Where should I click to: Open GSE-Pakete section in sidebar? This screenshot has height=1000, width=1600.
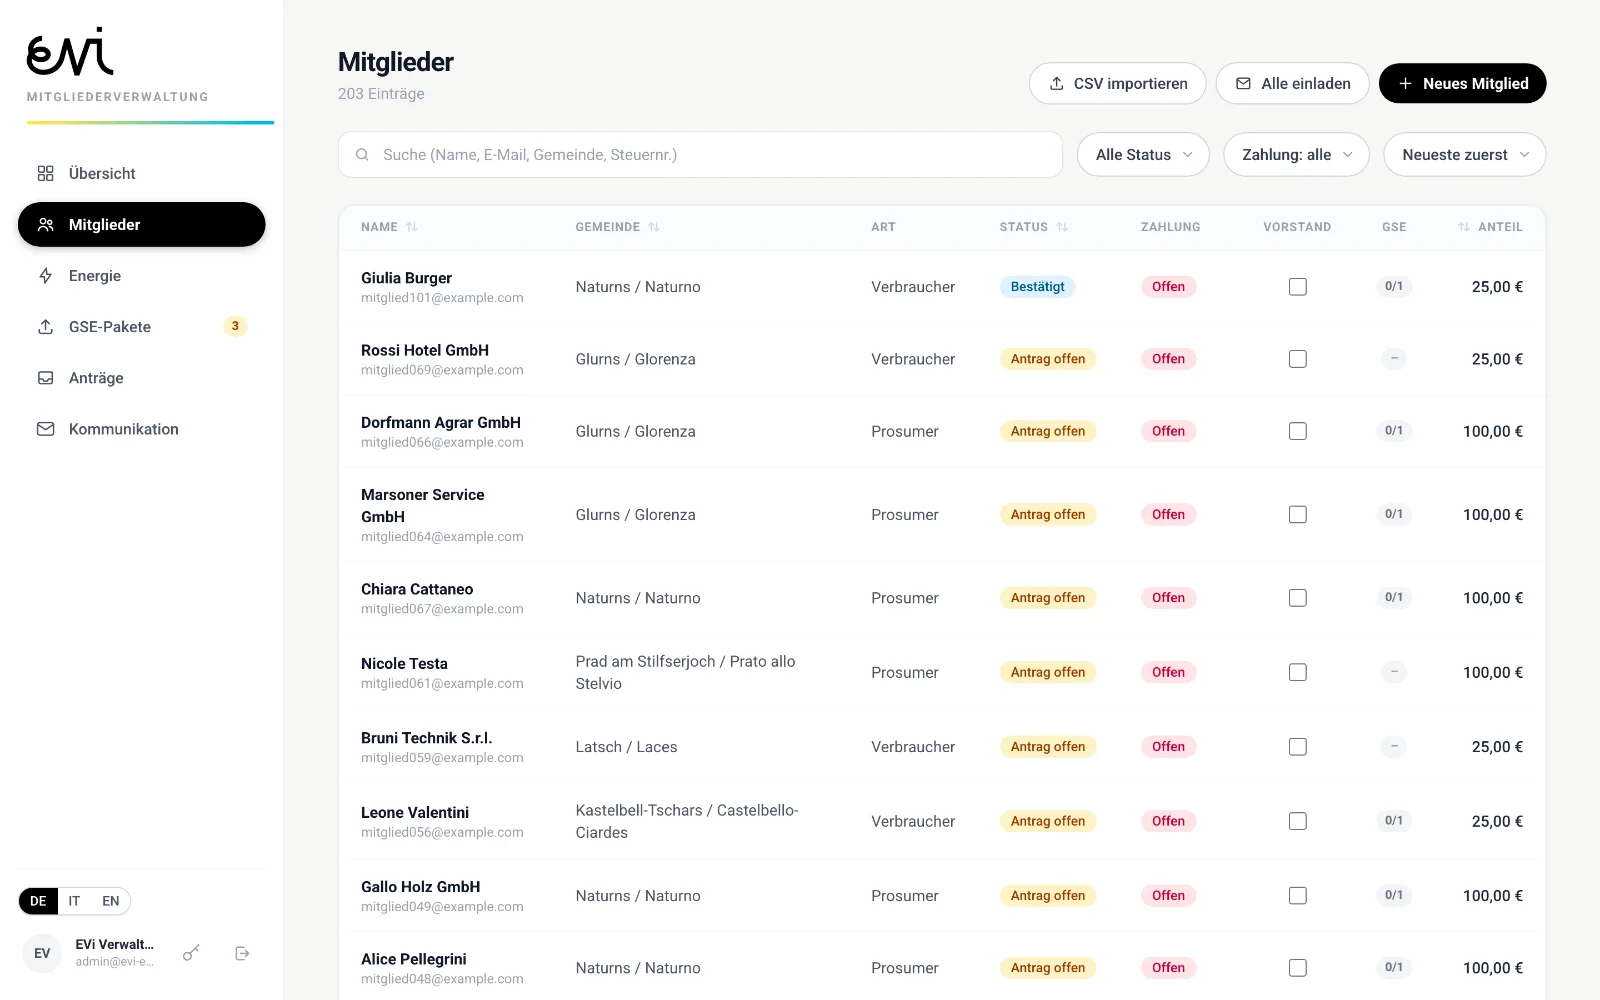(x=142, y=327)
